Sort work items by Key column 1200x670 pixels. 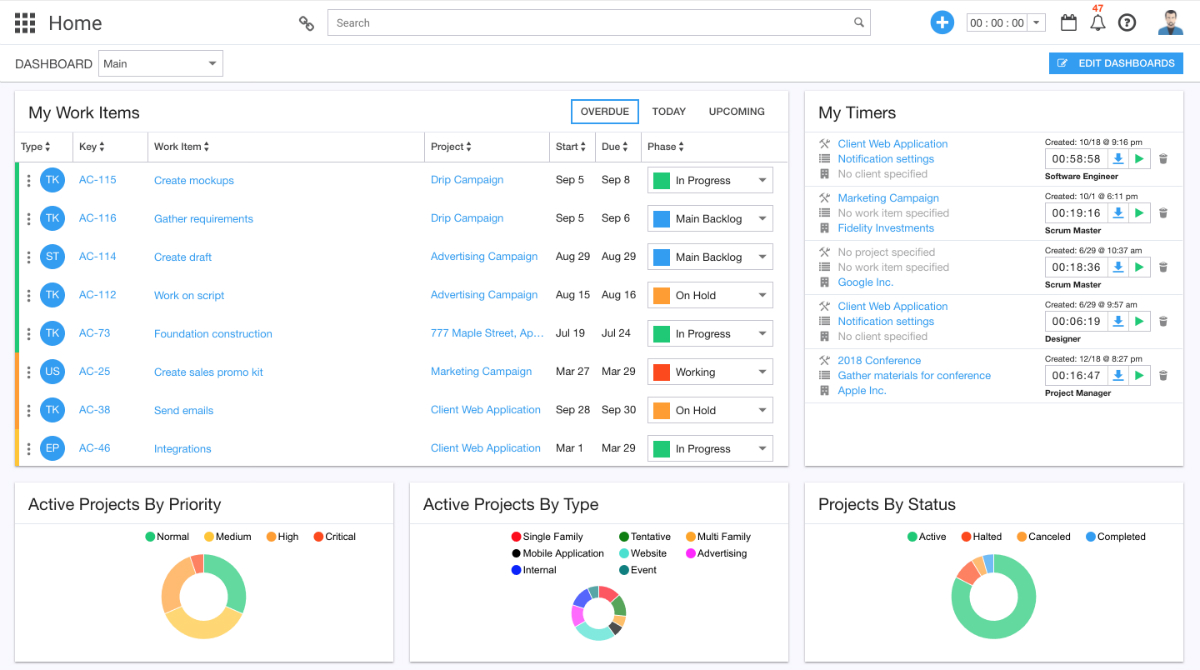point(92,147)
